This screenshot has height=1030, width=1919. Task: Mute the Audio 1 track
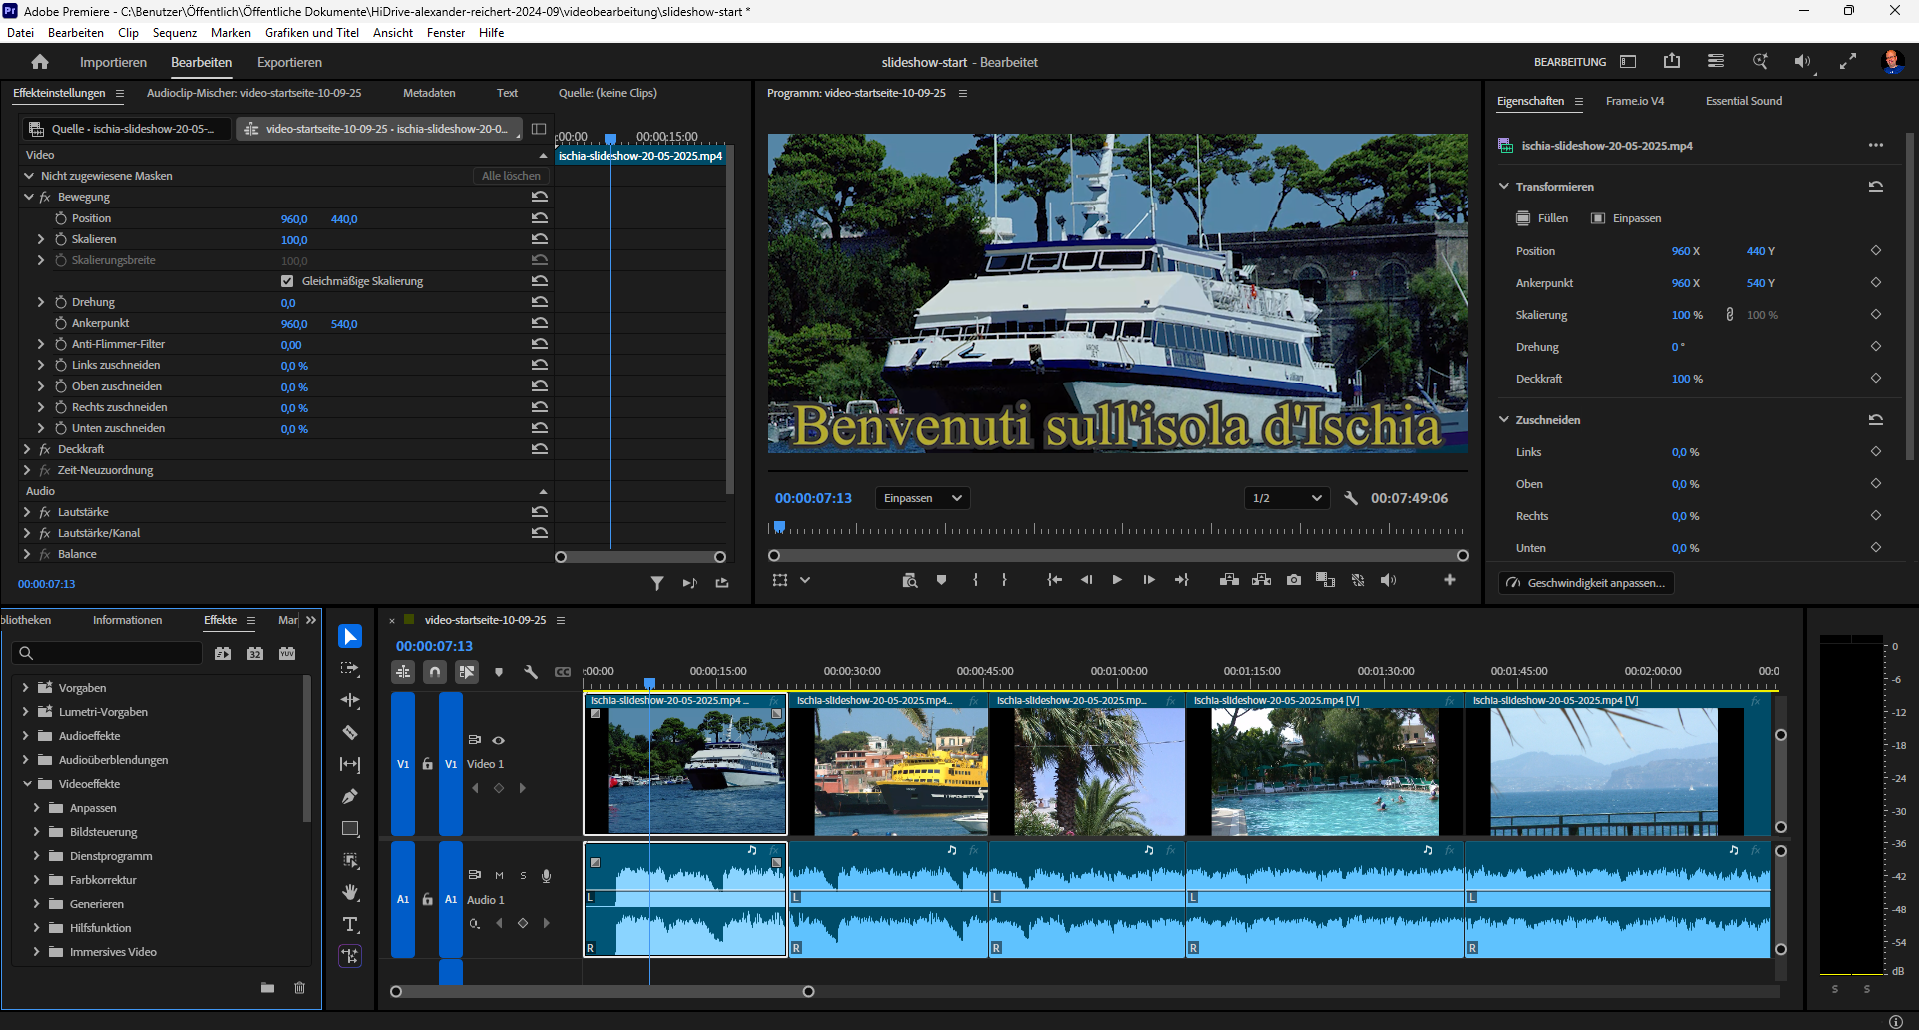click(499, 876)
